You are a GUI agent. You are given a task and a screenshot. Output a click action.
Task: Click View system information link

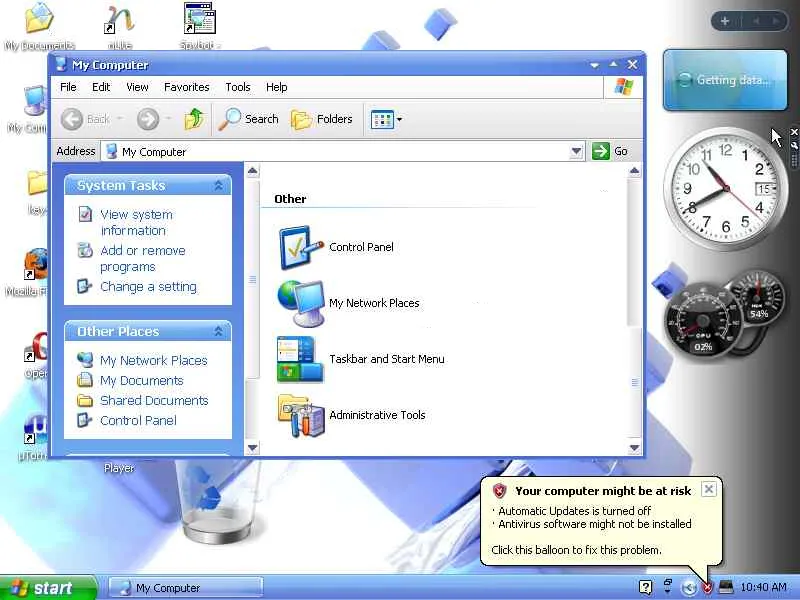(136, 222)
